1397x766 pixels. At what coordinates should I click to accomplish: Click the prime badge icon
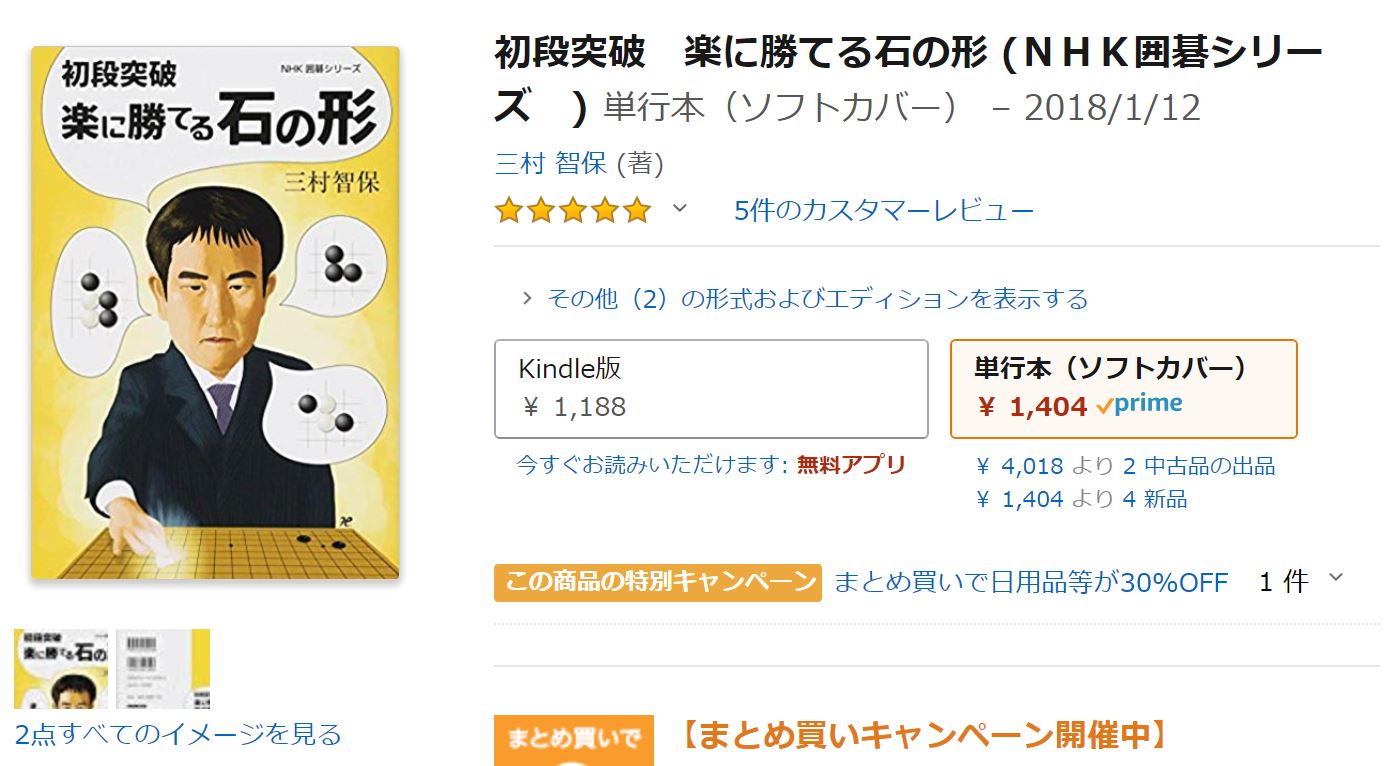(1140, 405)
